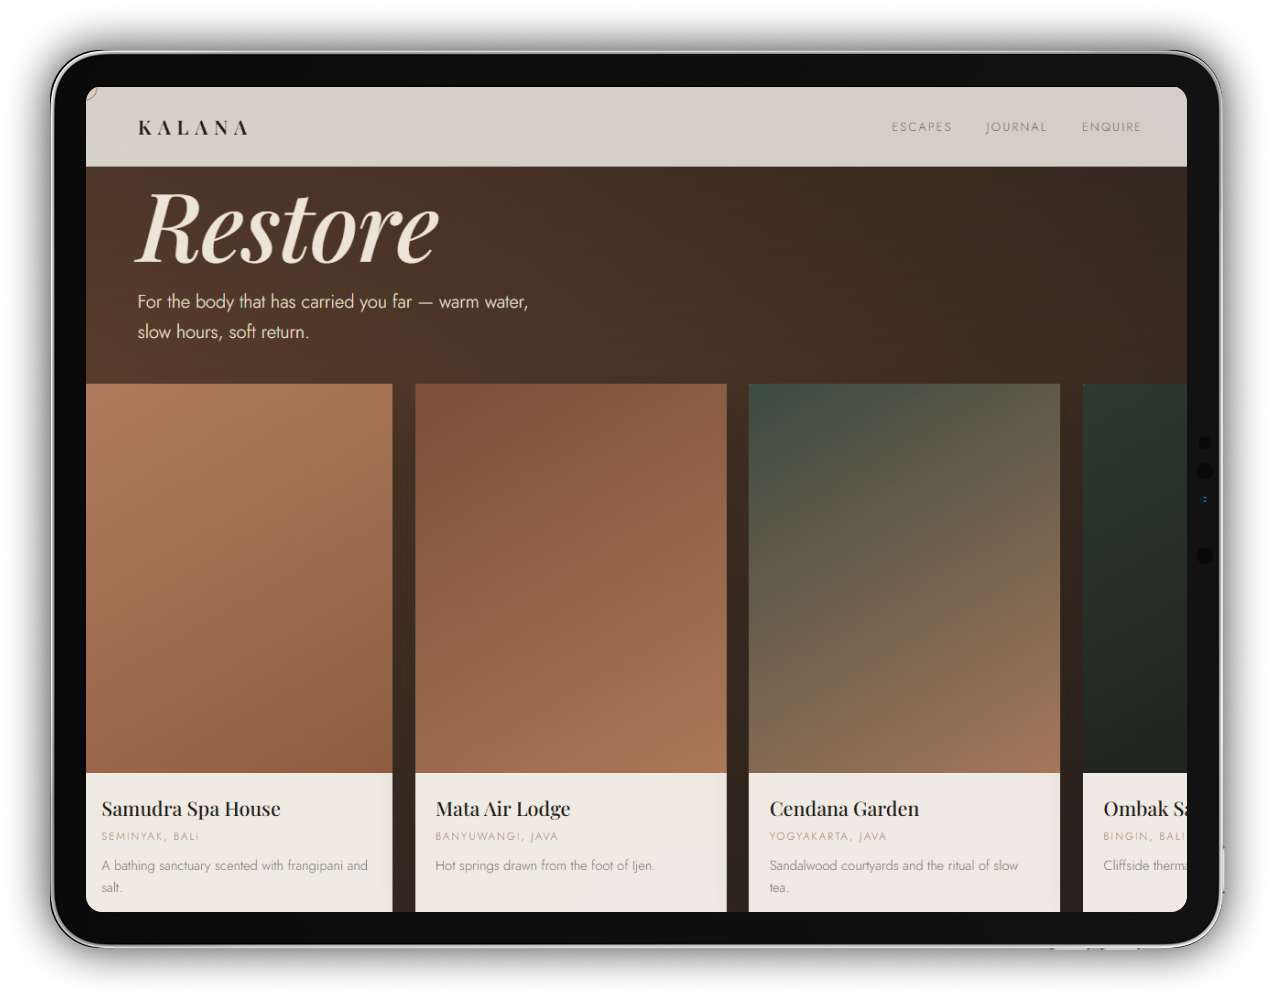Open the Samudra Spa House image
Image resolution: width=1272 pixels, height=998 pixels.
pos(239,578)
